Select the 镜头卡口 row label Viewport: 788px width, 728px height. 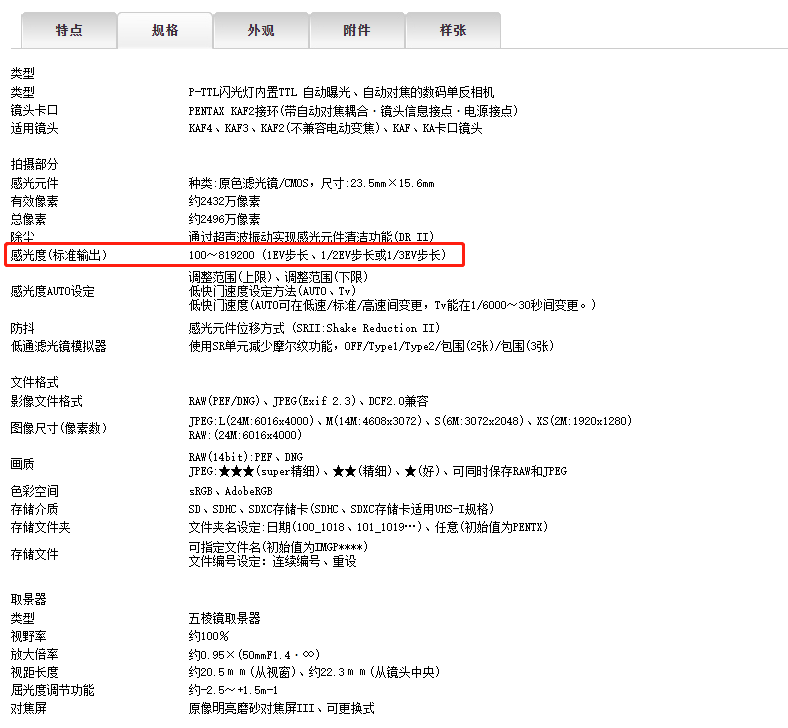[35, 111]
